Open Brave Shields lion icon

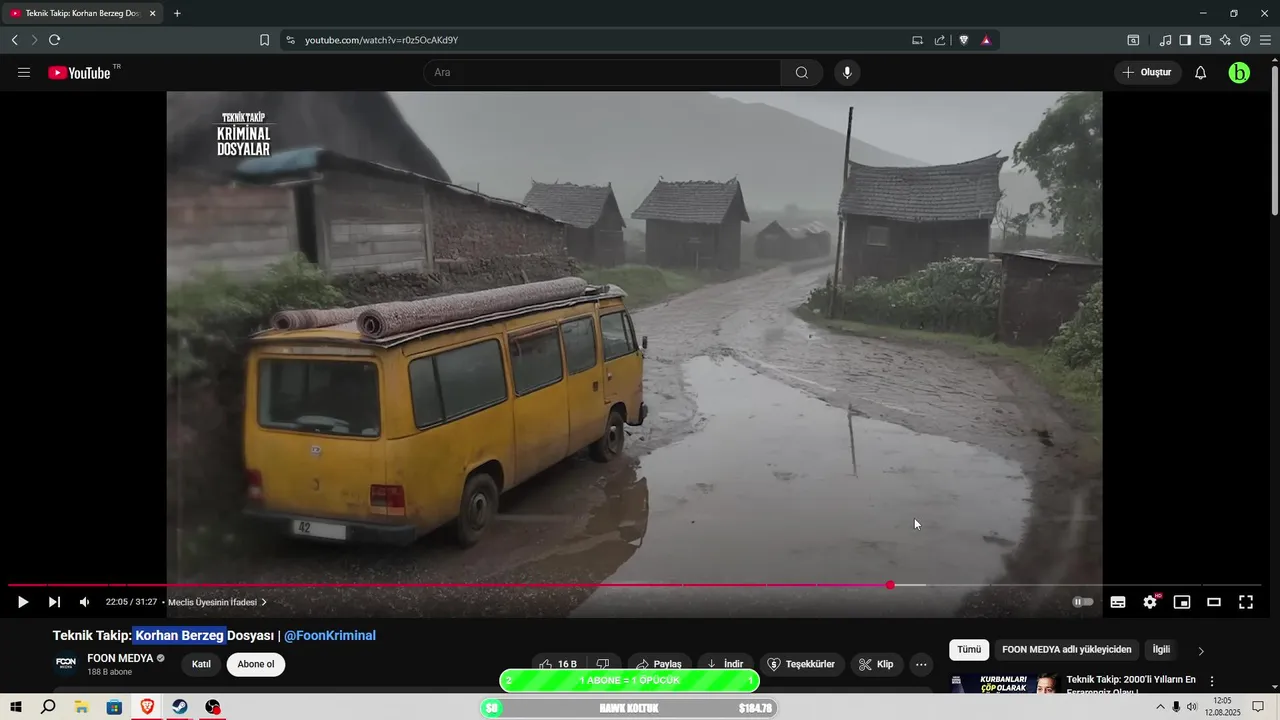(x=964, y=40)
